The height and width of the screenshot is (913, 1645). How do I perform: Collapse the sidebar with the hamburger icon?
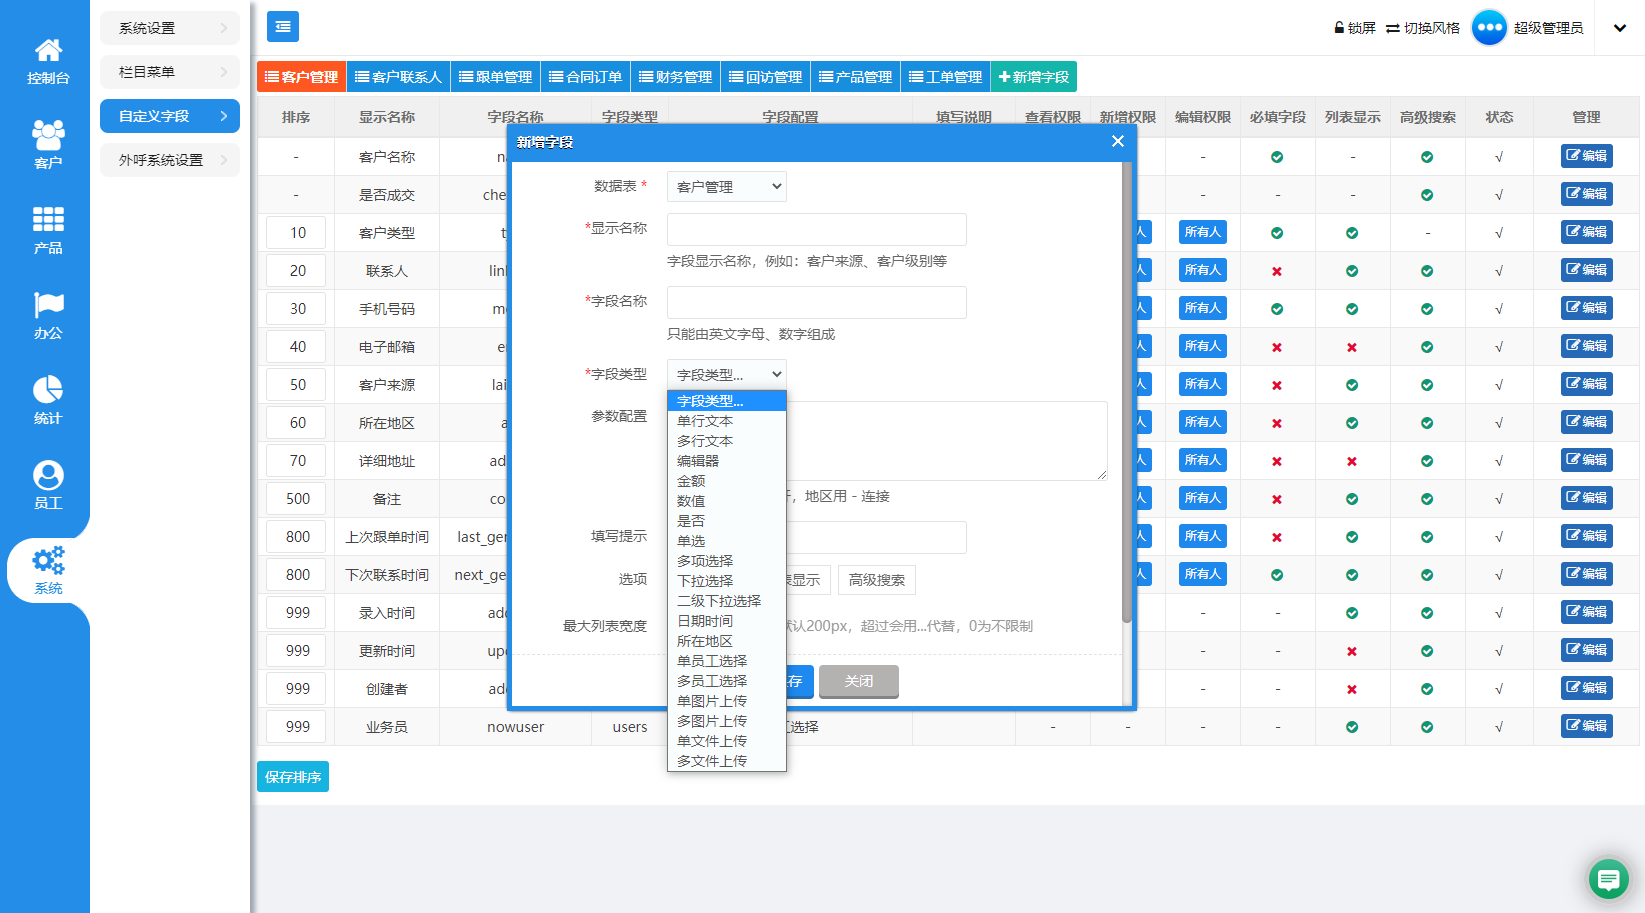click(282, 26)
